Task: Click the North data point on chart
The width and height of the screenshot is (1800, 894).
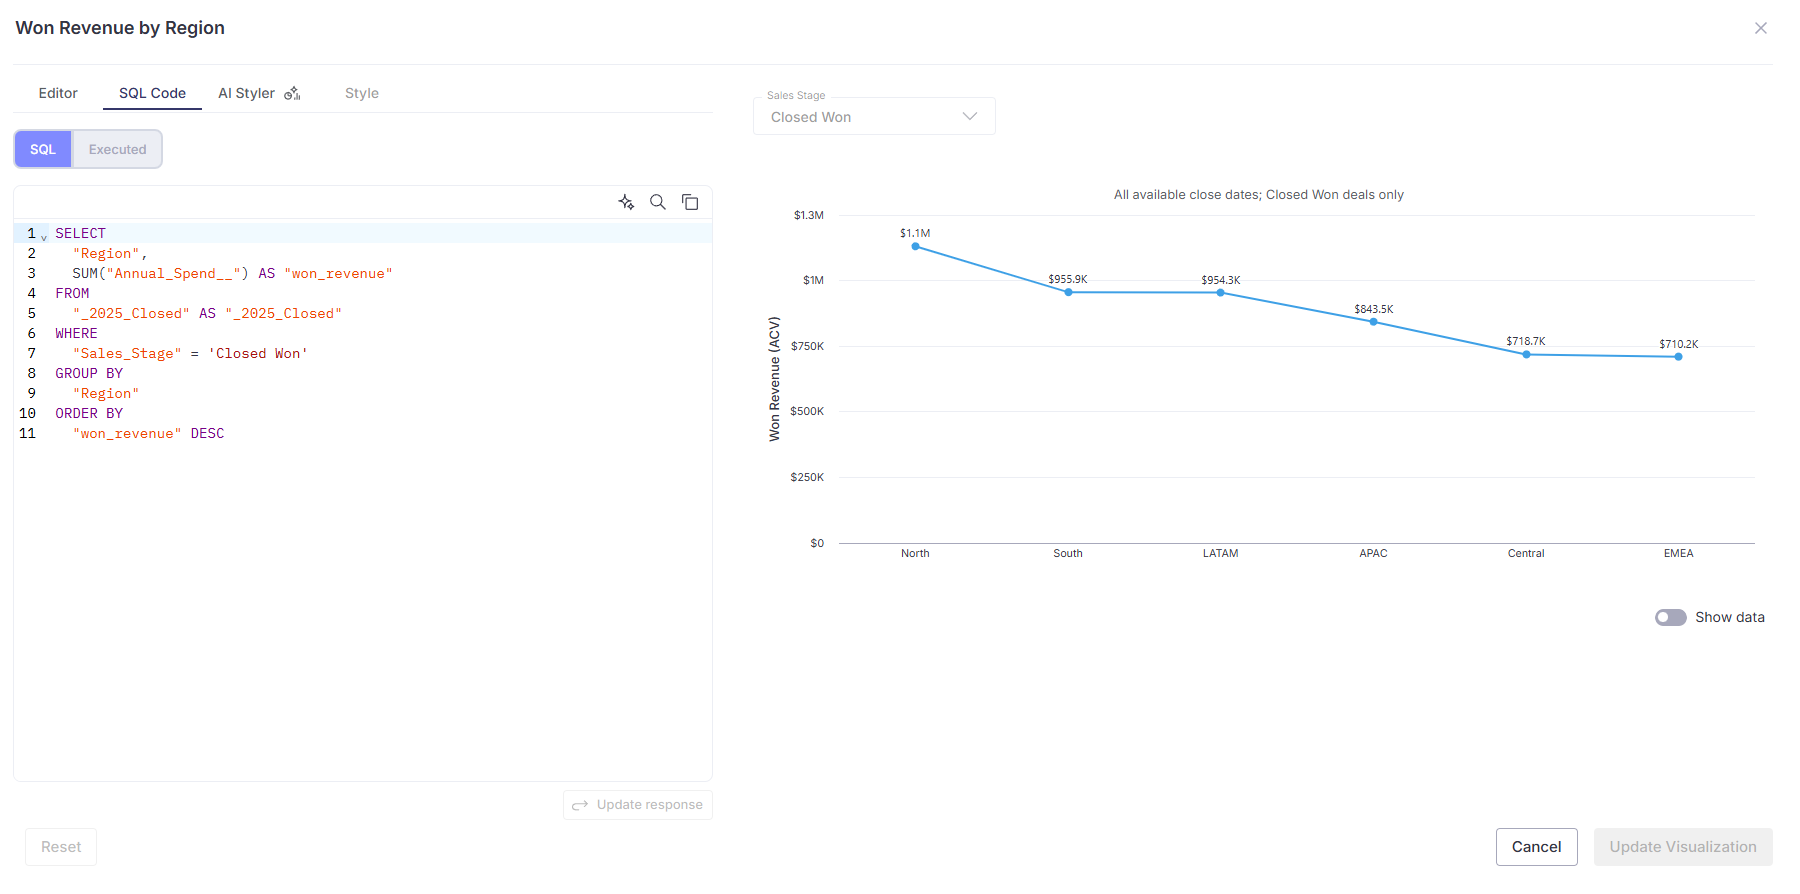Action: click(915, 246)
